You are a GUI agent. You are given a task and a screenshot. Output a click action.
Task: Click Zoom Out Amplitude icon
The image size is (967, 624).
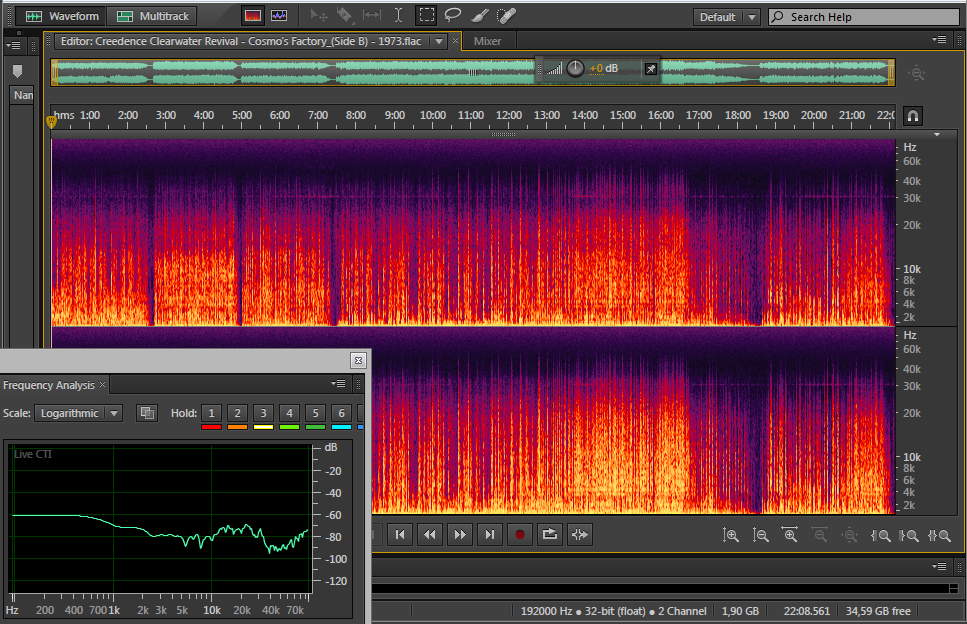760,535
